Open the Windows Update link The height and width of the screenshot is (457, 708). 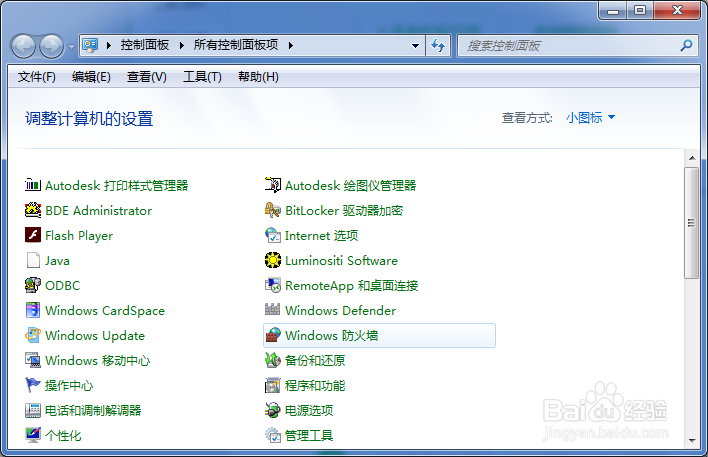coord(95,336)
